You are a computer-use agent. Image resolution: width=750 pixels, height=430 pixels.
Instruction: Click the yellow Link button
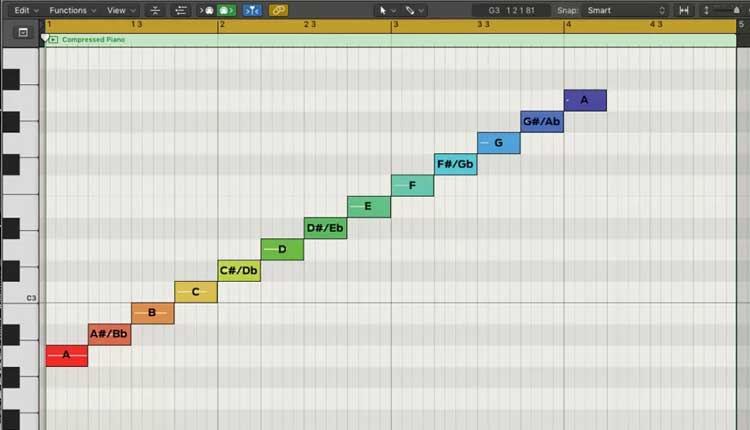(x=278, y=10)
